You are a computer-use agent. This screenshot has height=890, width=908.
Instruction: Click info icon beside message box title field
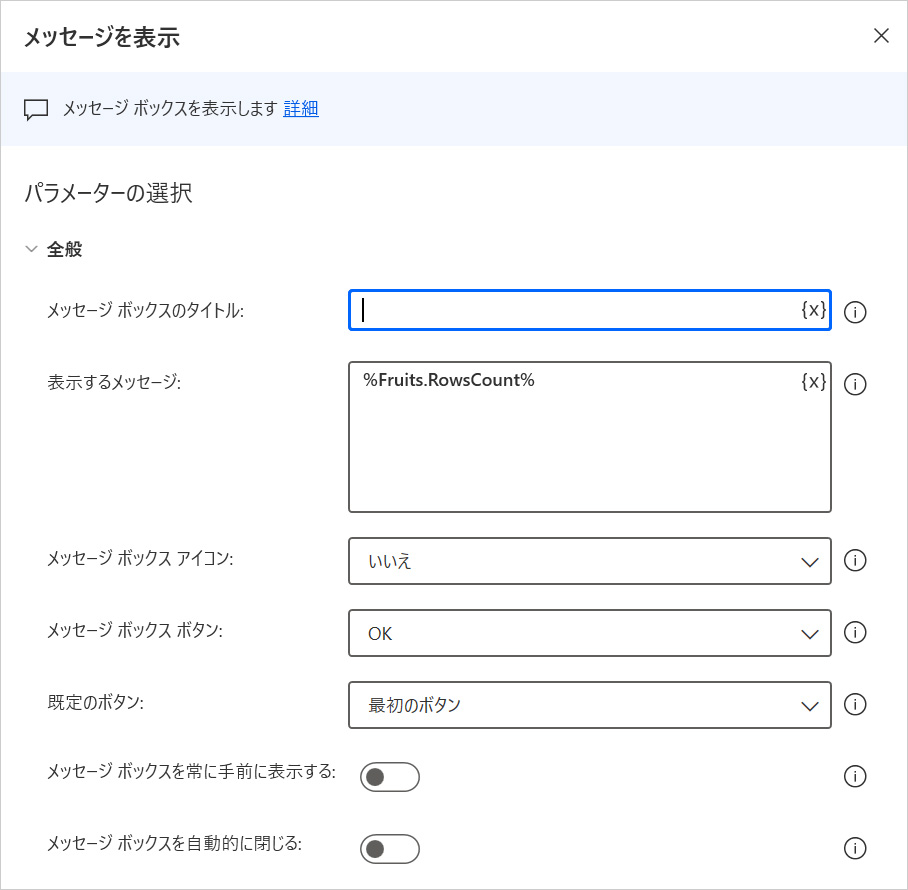click(x=854, y=312)
